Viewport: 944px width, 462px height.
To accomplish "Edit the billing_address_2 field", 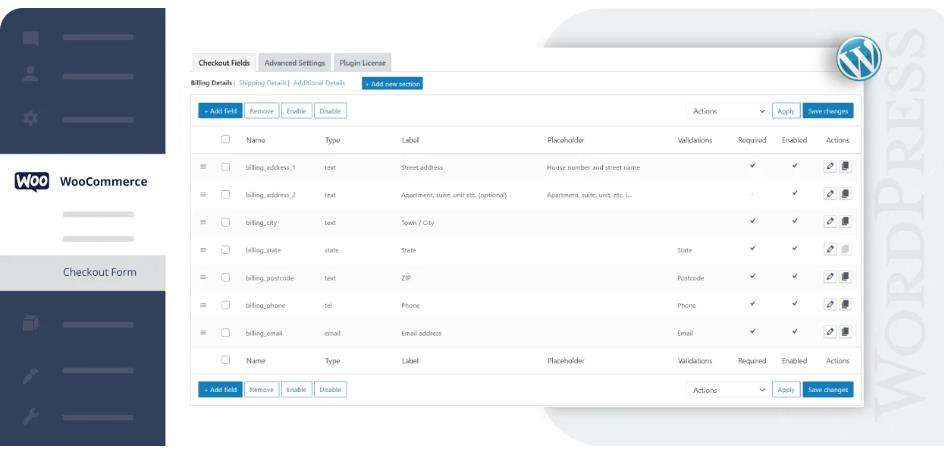I will pos(830,194).
